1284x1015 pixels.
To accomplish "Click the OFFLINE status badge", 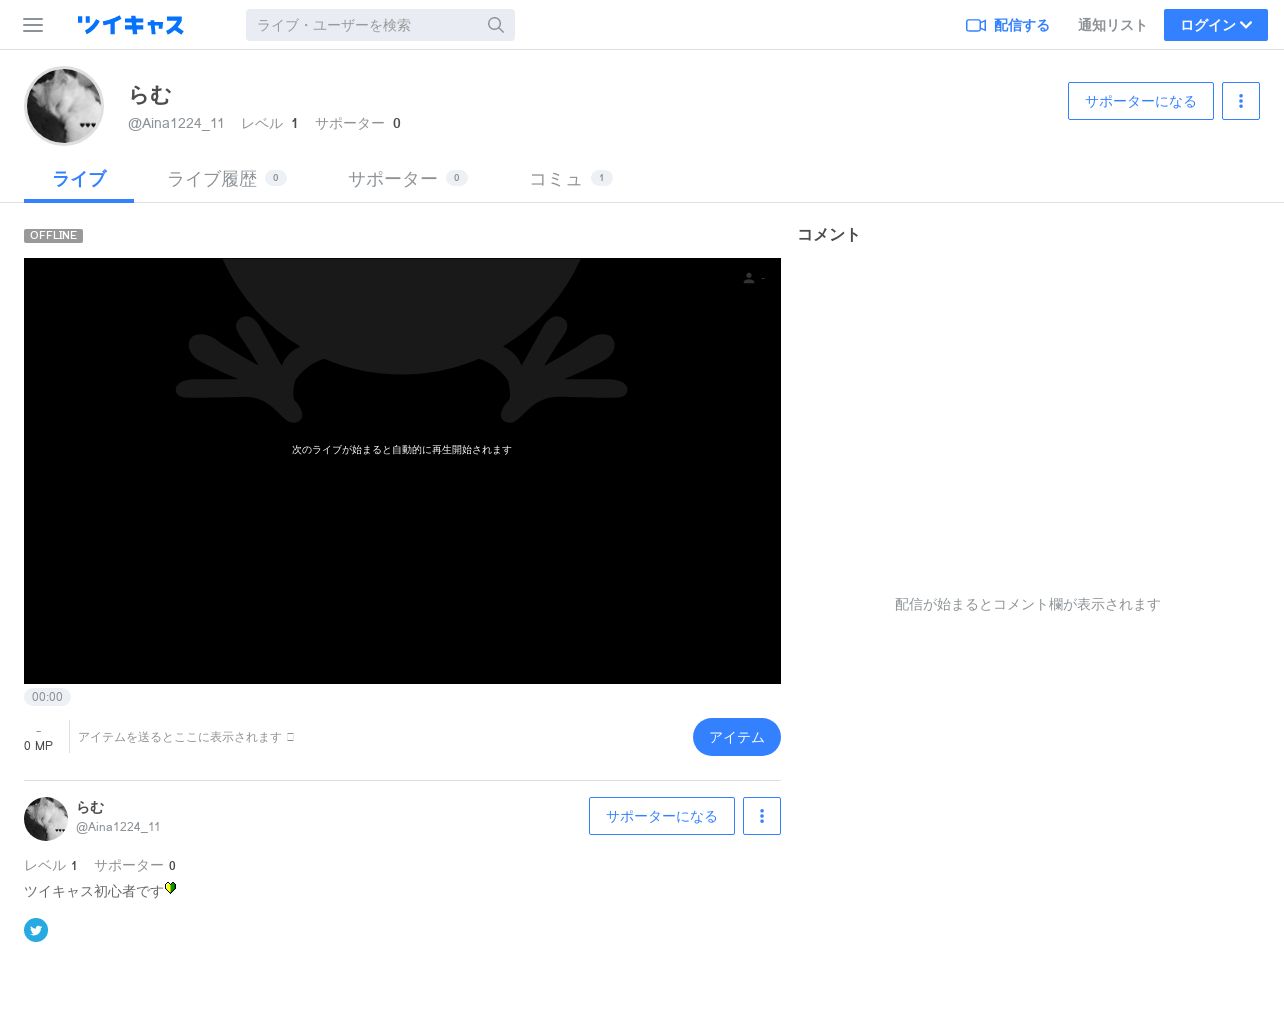I will (53, 236).
